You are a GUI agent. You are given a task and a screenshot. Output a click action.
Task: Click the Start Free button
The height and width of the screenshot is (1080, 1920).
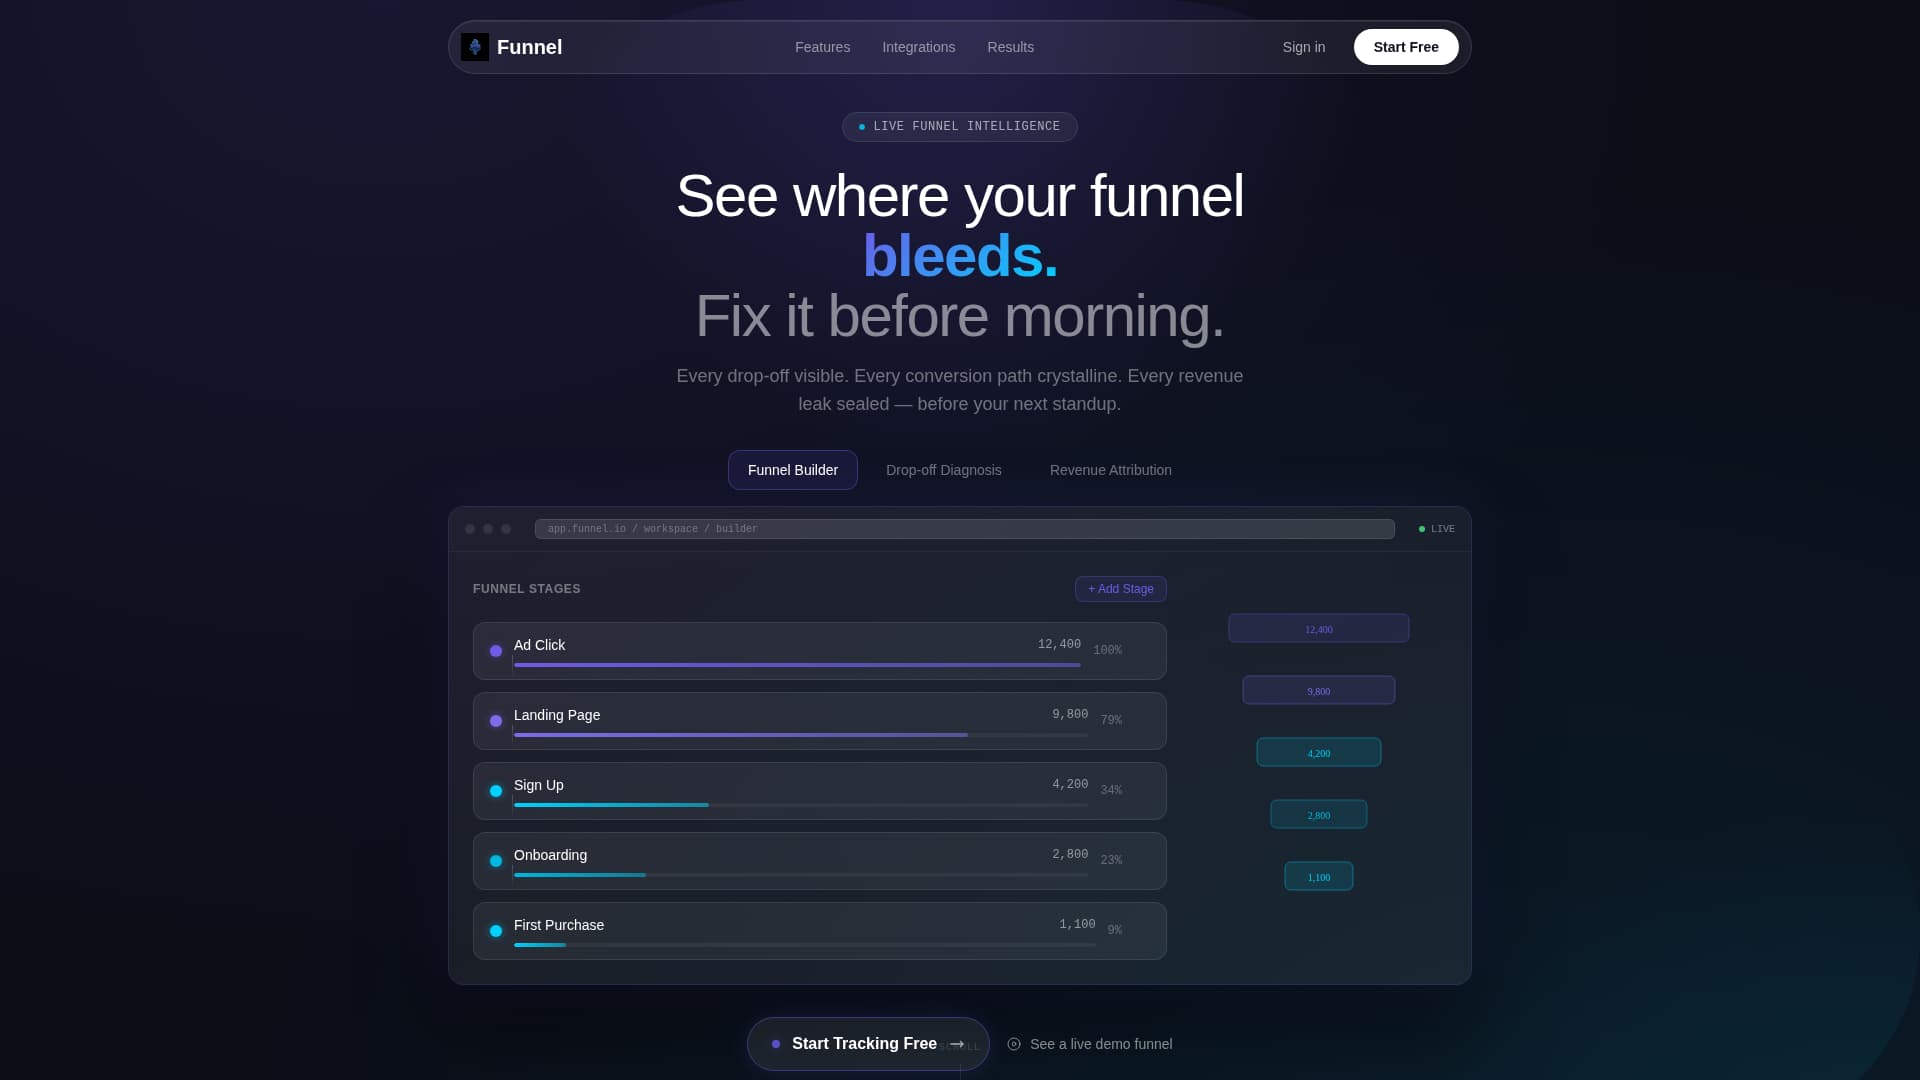(x=1405, y=47)
